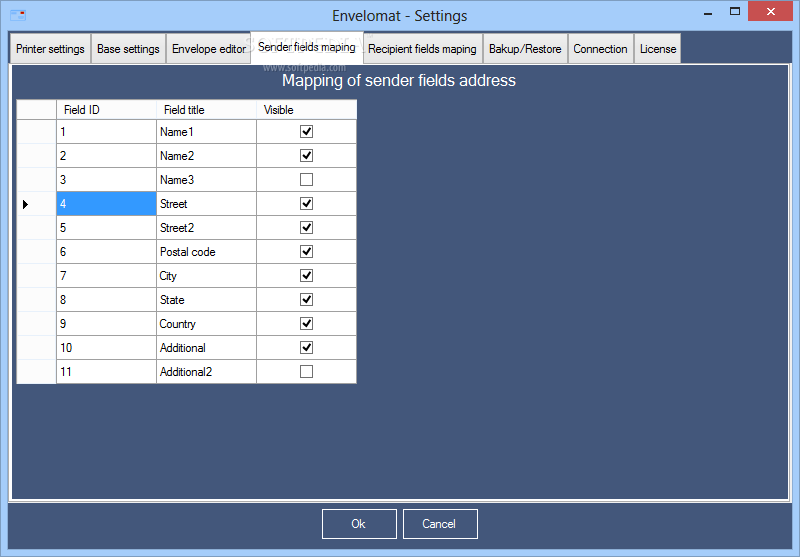Maximize the Envelomat Settings window
Screen dimensions: 800x557
pyautogui.click(x=735, y=11)
